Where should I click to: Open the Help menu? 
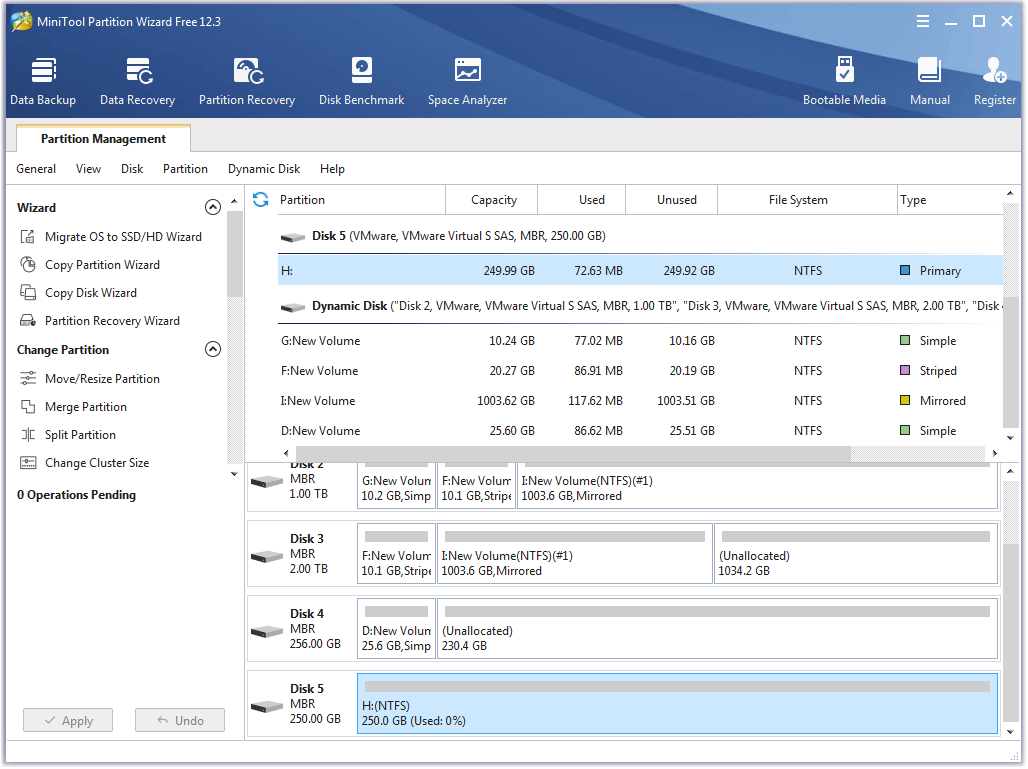[332, 169]
